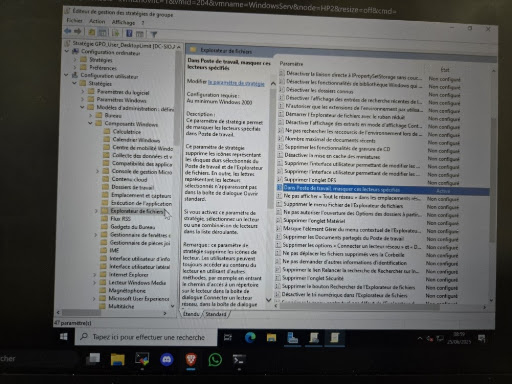The height and width of the screenshot is (384, 512).
Task: Click the 'le paramètre de stratégie' link
Action: [x=236, y=83]
